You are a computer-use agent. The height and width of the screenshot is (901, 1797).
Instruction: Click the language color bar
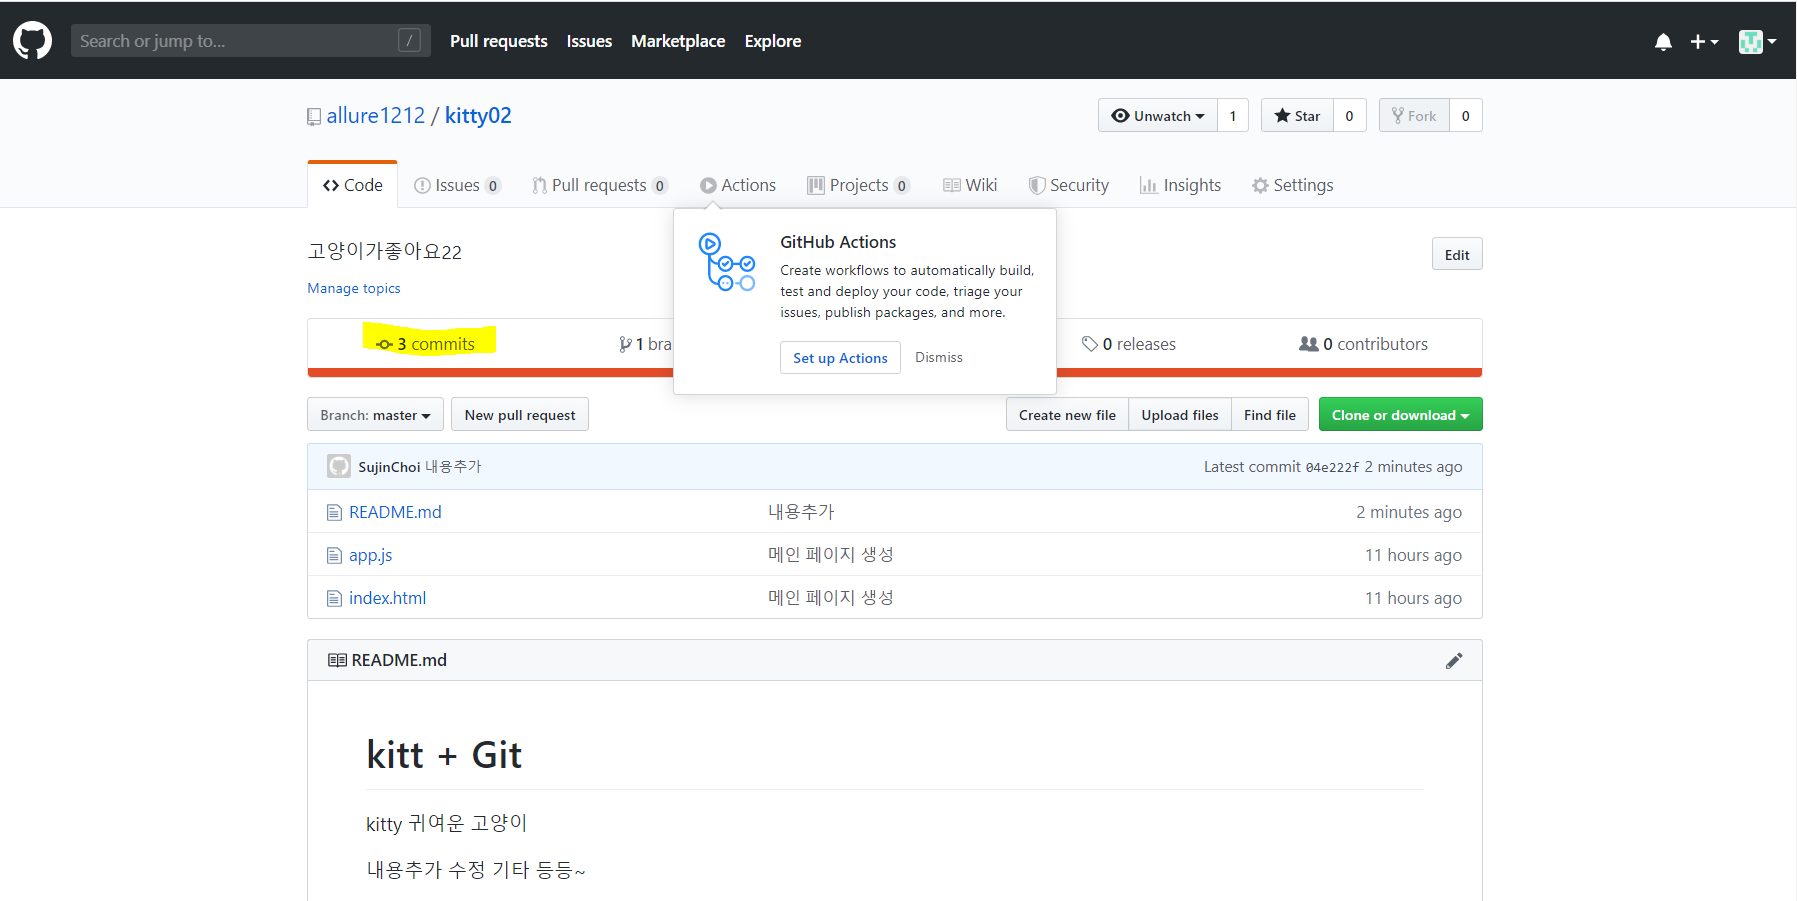click(x=894, y=373)
